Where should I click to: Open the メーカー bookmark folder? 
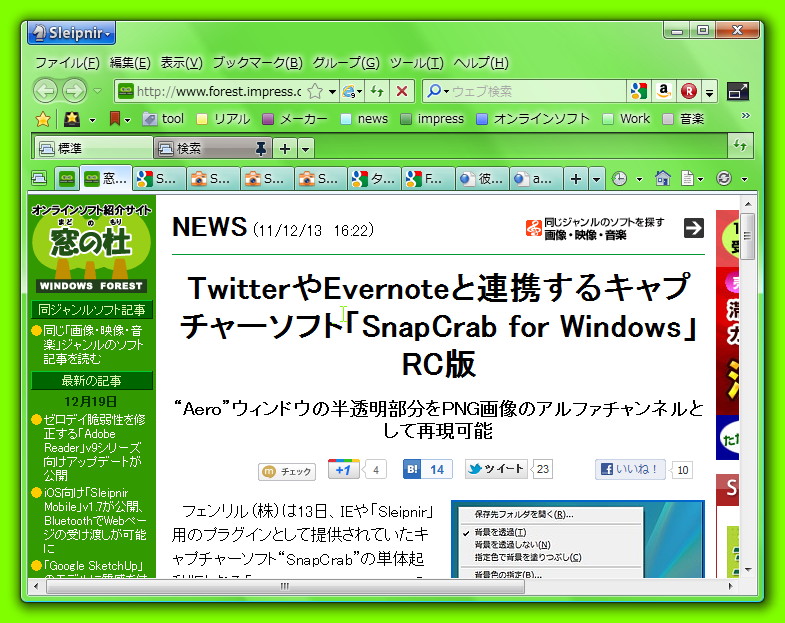coord(294,119)
